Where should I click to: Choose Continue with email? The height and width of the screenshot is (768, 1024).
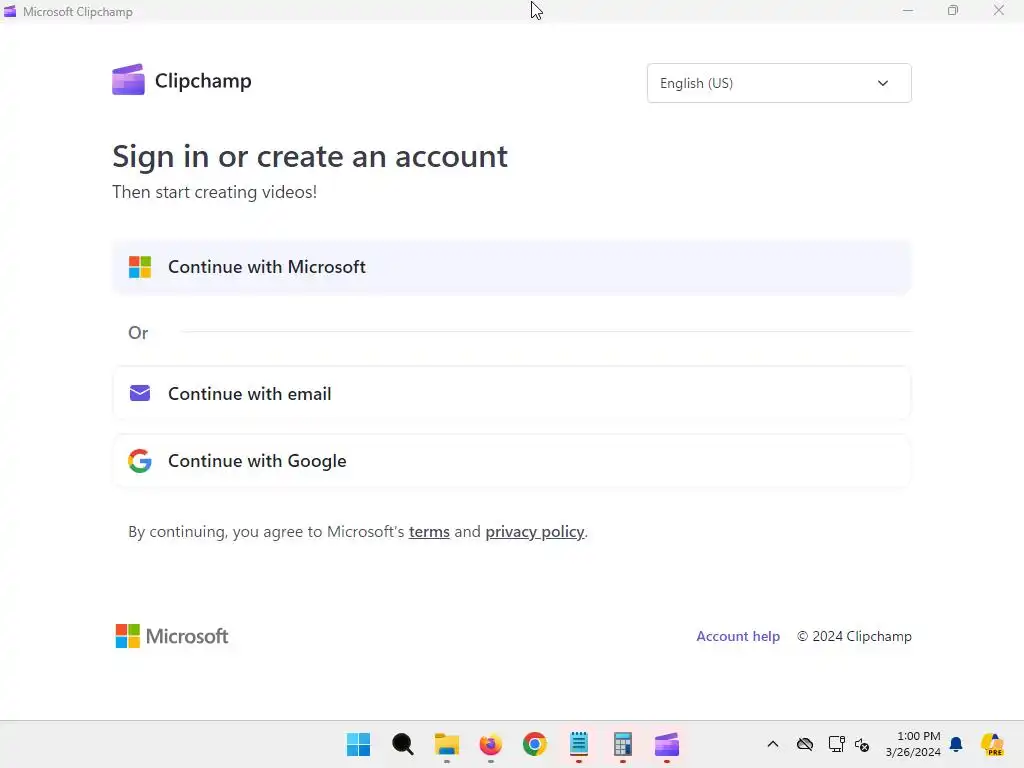[x=511, y=393]
